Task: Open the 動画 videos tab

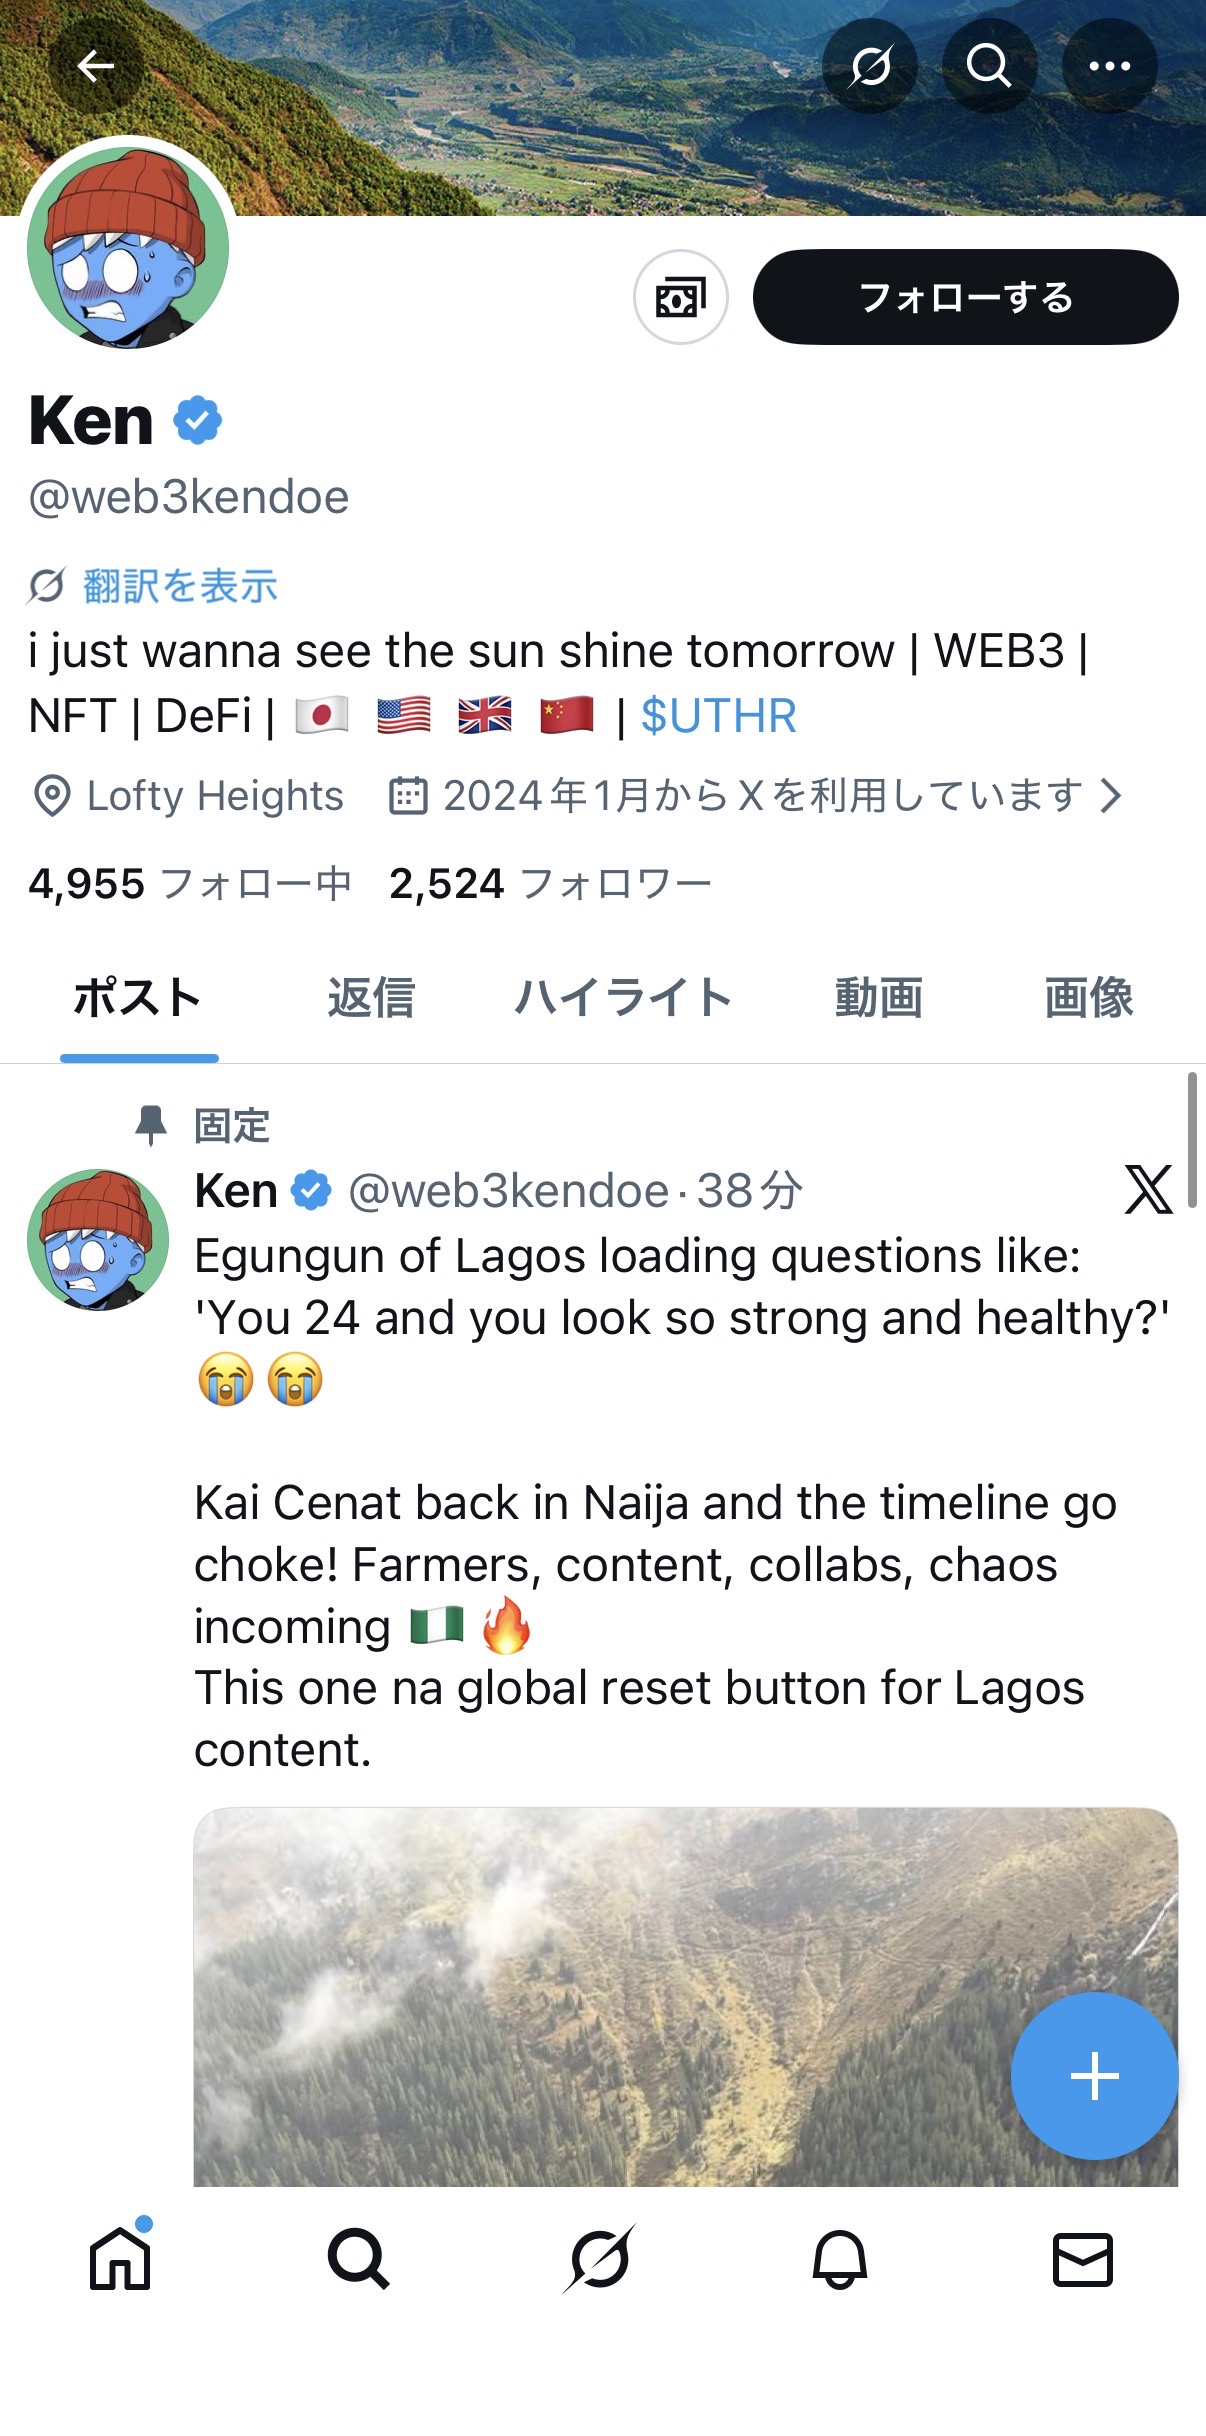Action: click(x=879, y=998)
